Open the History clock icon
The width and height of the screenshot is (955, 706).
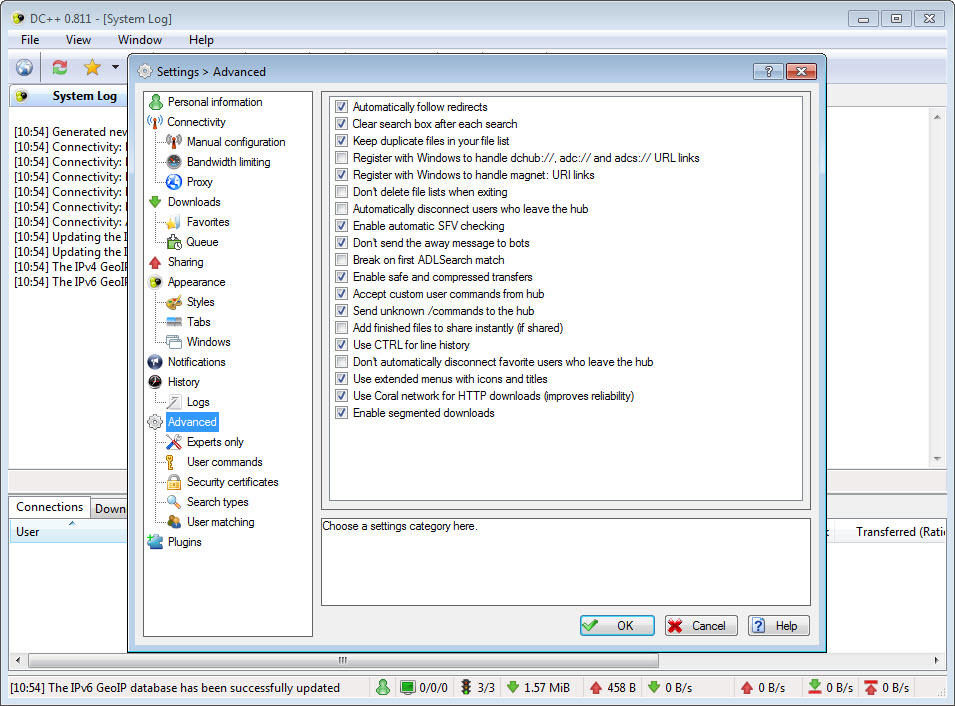click(x=155, y=382)
